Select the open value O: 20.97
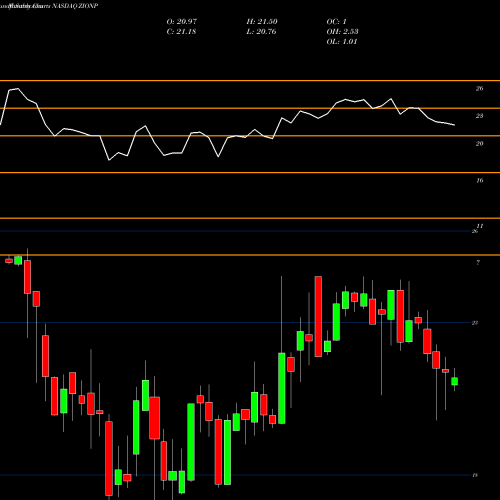 182,22
